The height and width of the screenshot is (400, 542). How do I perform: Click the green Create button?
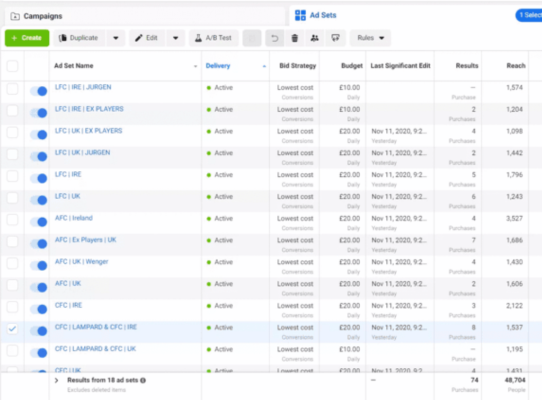[x=27, y=38]
